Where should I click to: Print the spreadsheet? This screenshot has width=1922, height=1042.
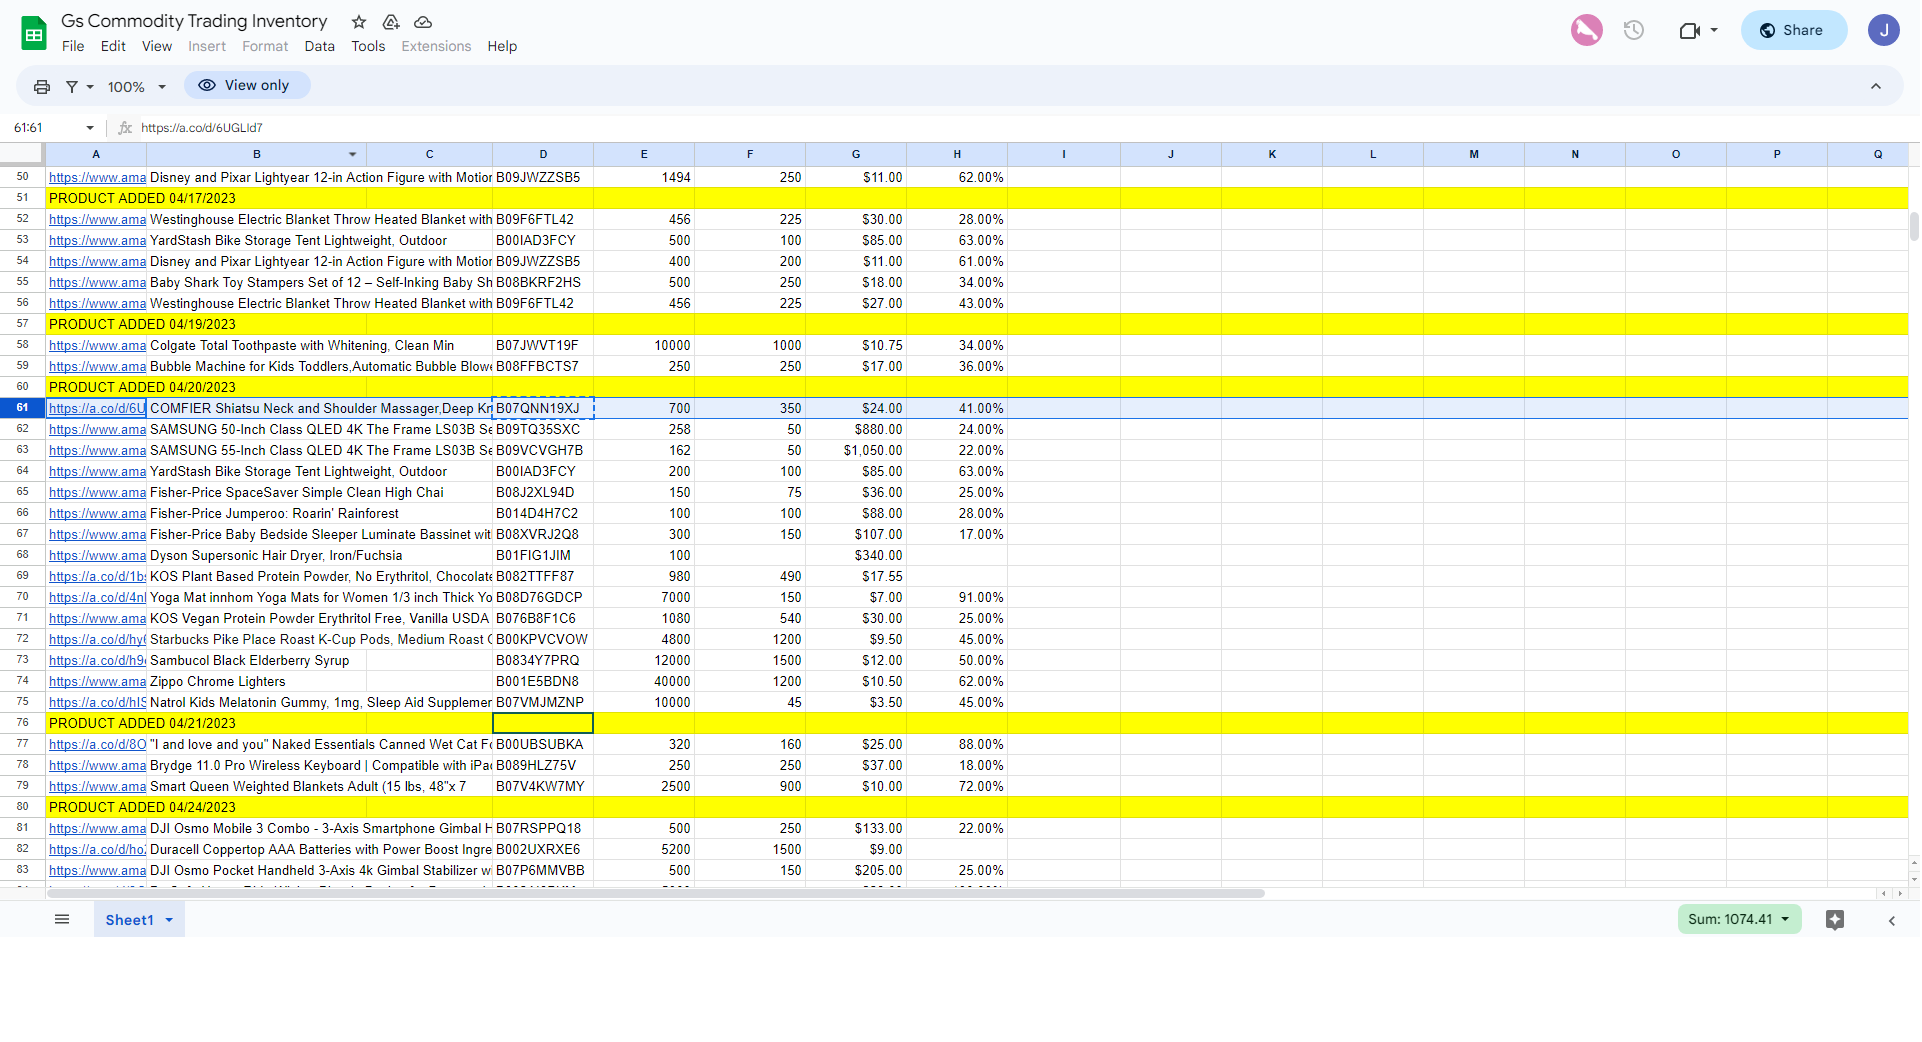point(42,87)
